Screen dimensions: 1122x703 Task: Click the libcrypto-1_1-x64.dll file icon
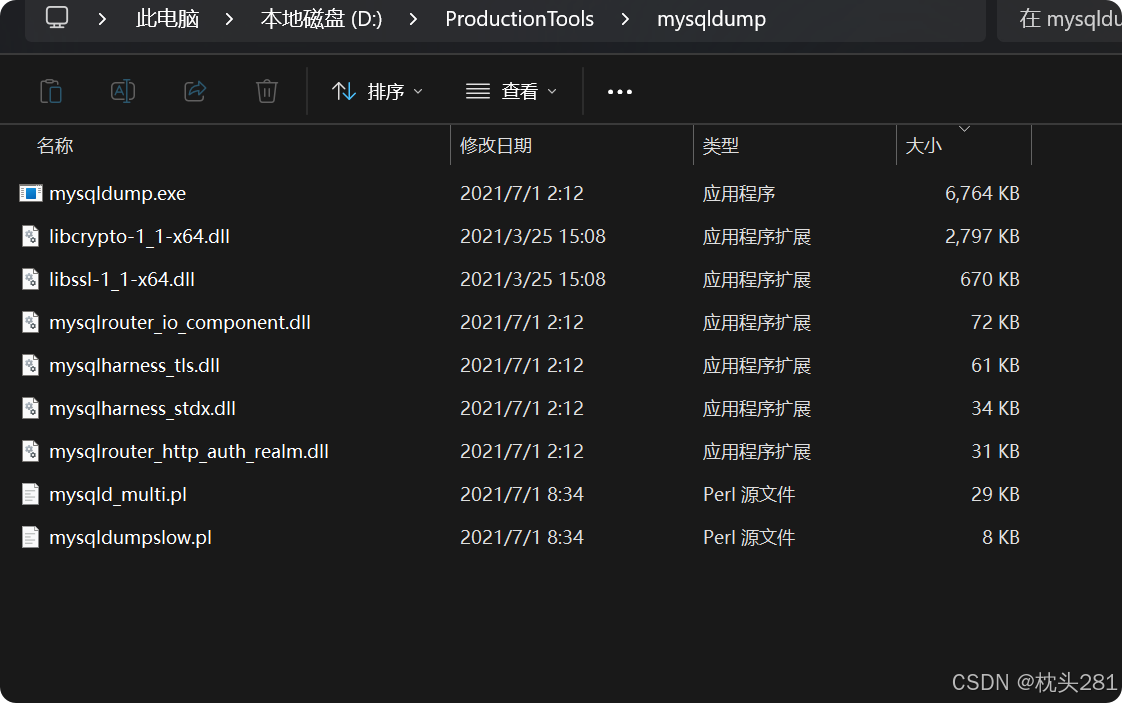tap(30, 236)
